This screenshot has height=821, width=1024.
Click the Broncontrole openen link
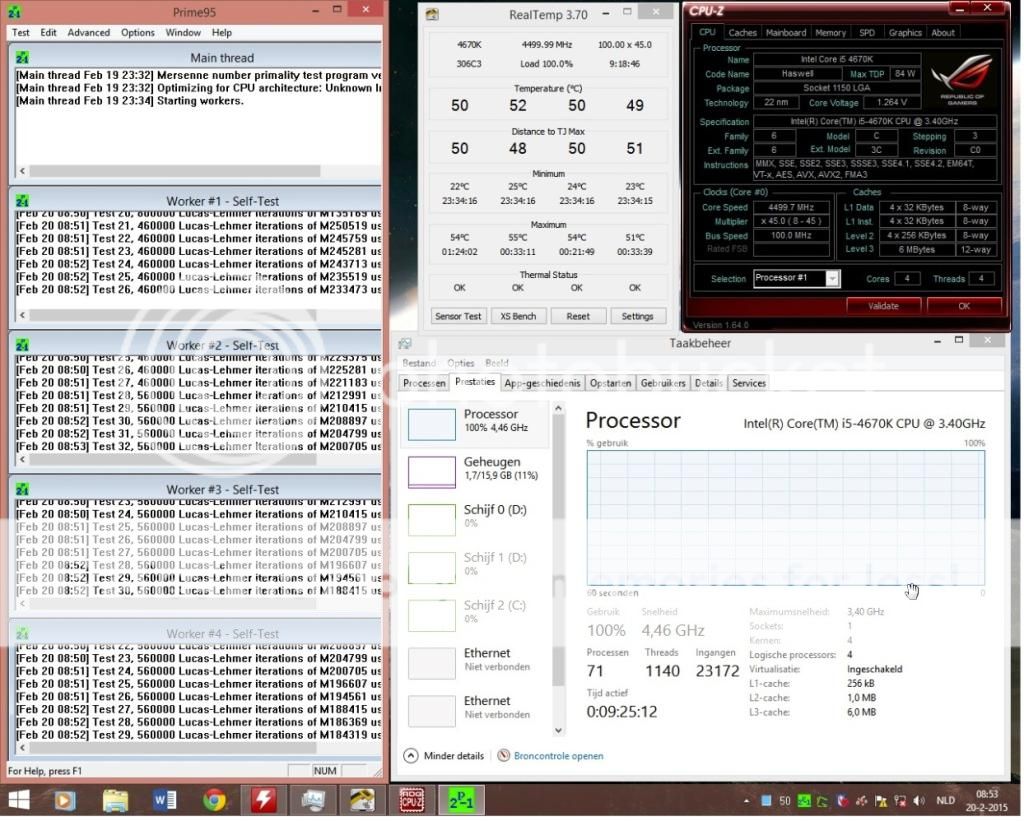(x=558, y=756)
